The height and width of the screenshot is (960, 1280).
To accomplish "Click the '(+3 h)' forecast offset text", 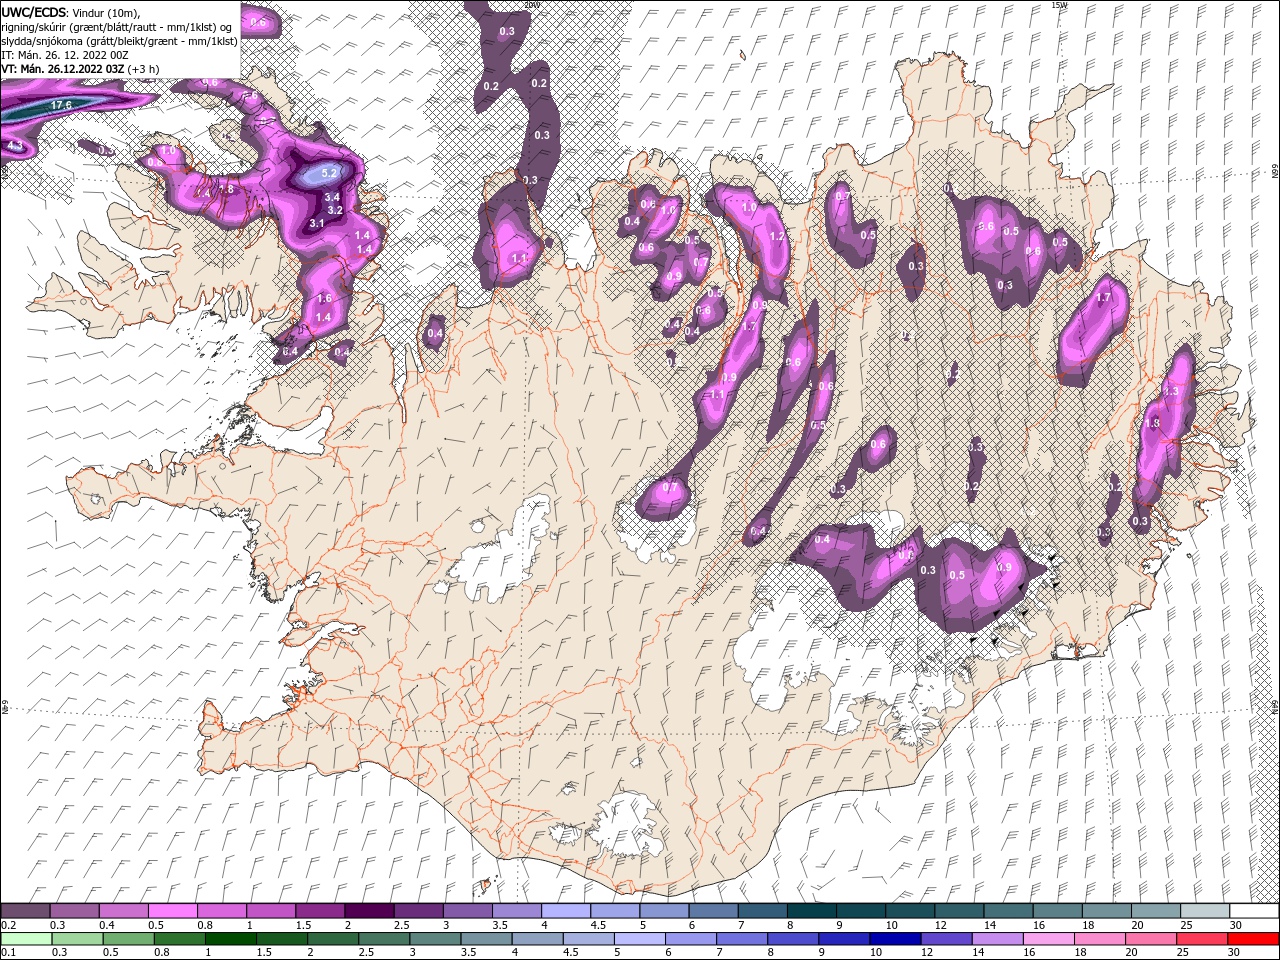I will click(143, 69).
